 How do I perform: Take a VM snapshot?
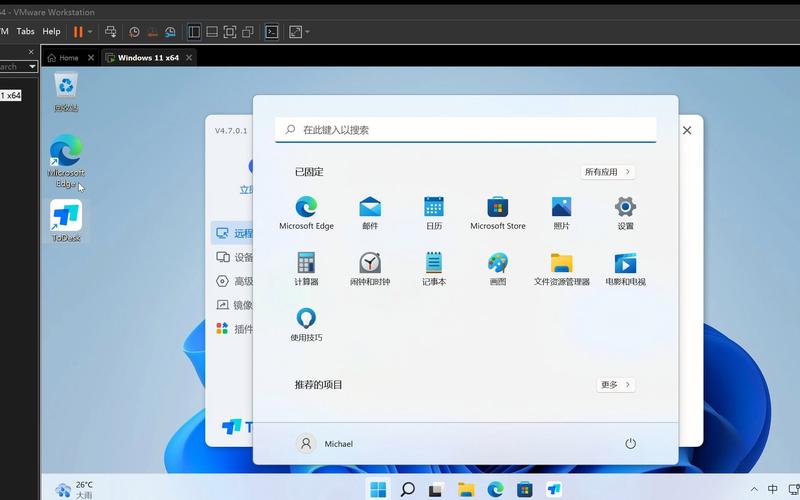134,32
